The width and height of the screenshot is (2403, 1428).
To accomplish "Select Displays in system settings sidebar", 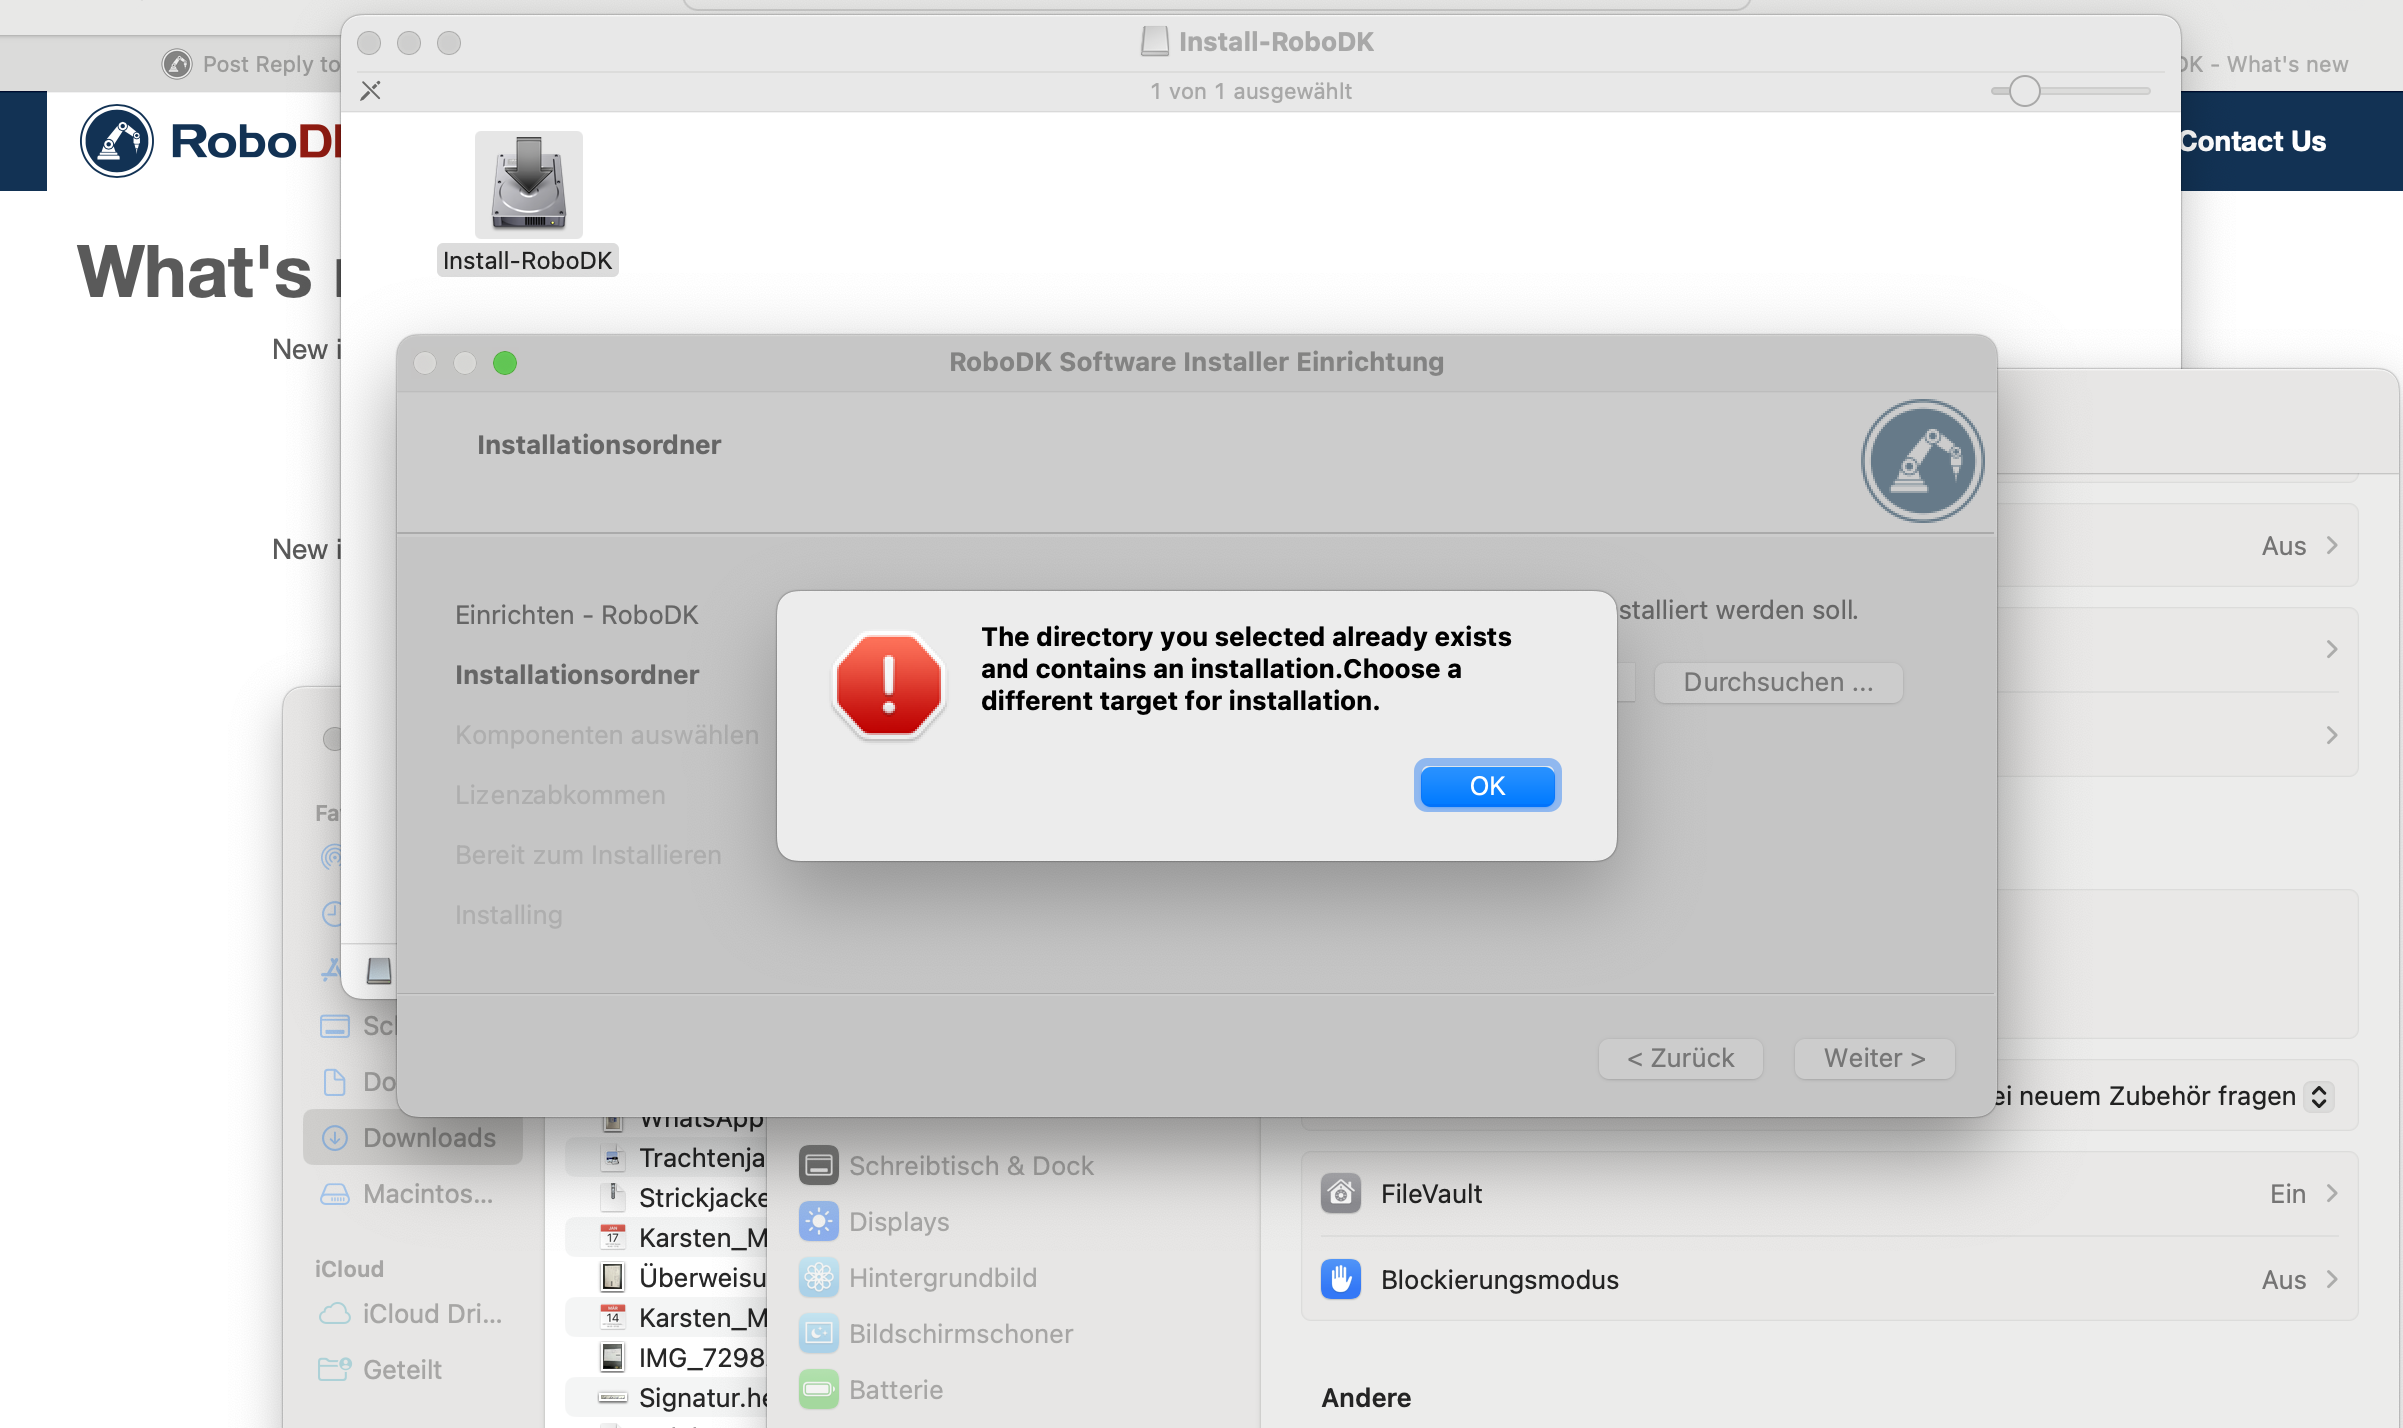I will (x=898, y=1221).
